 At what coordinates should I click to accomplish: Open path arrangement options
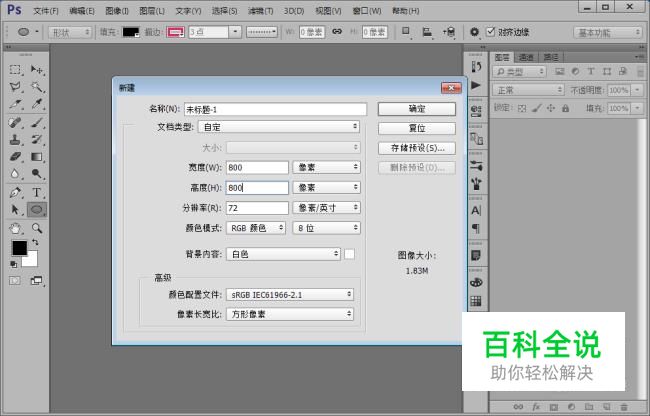(x=449, y=31)
